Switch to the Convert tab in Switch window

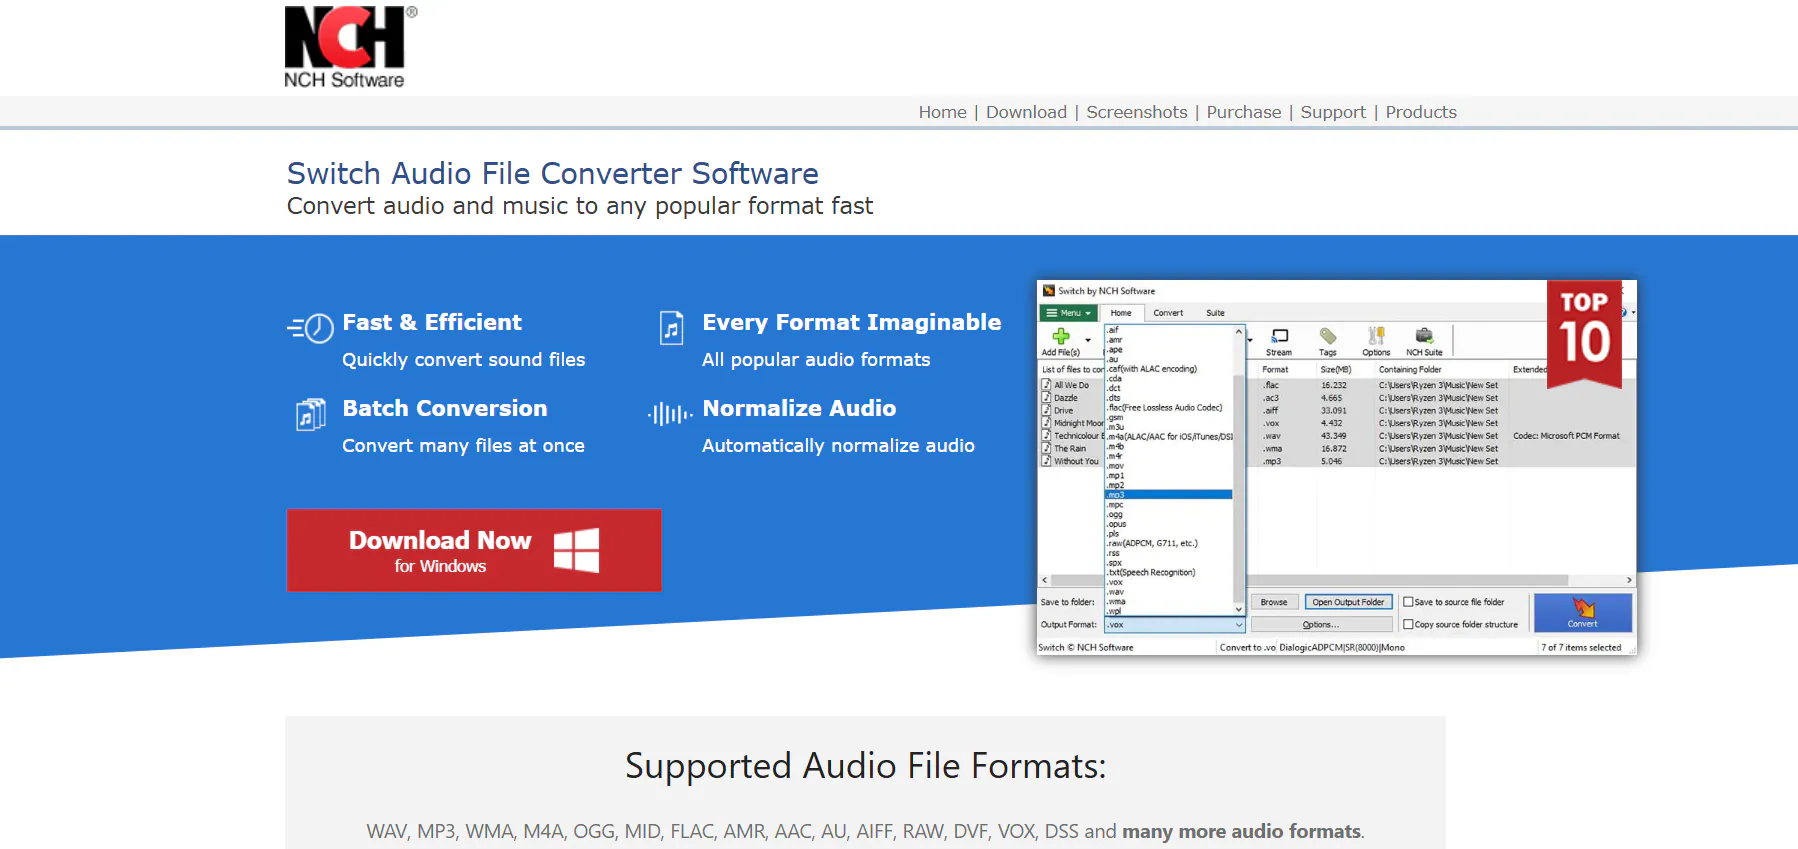[x=1168, y=313]
